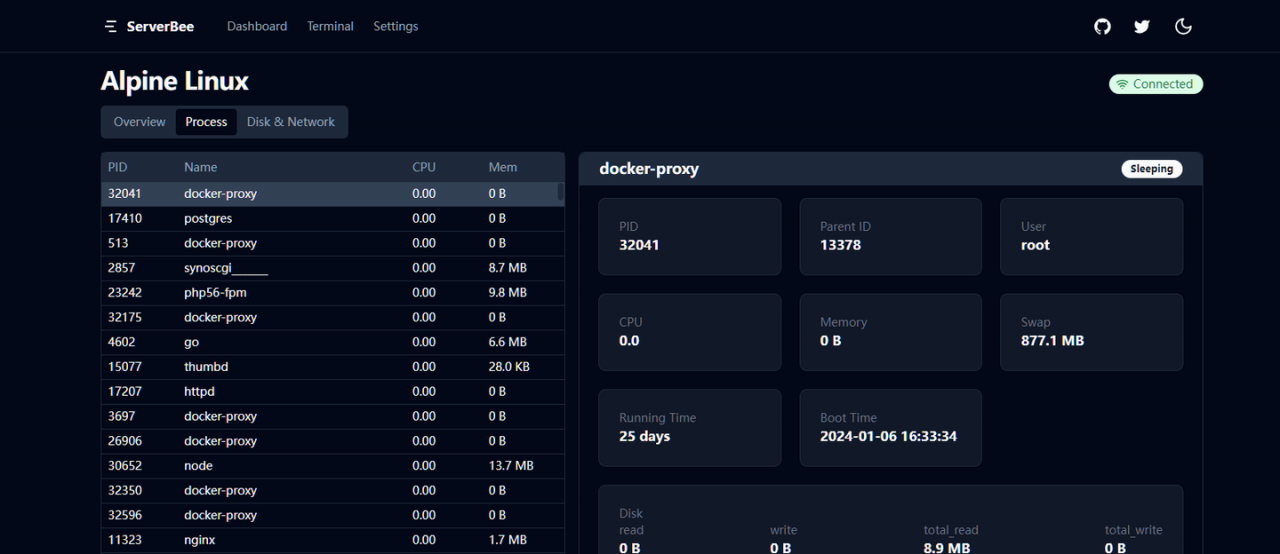Select the go process row
The height and width of the screenshot is (554, 1280).
332,342
